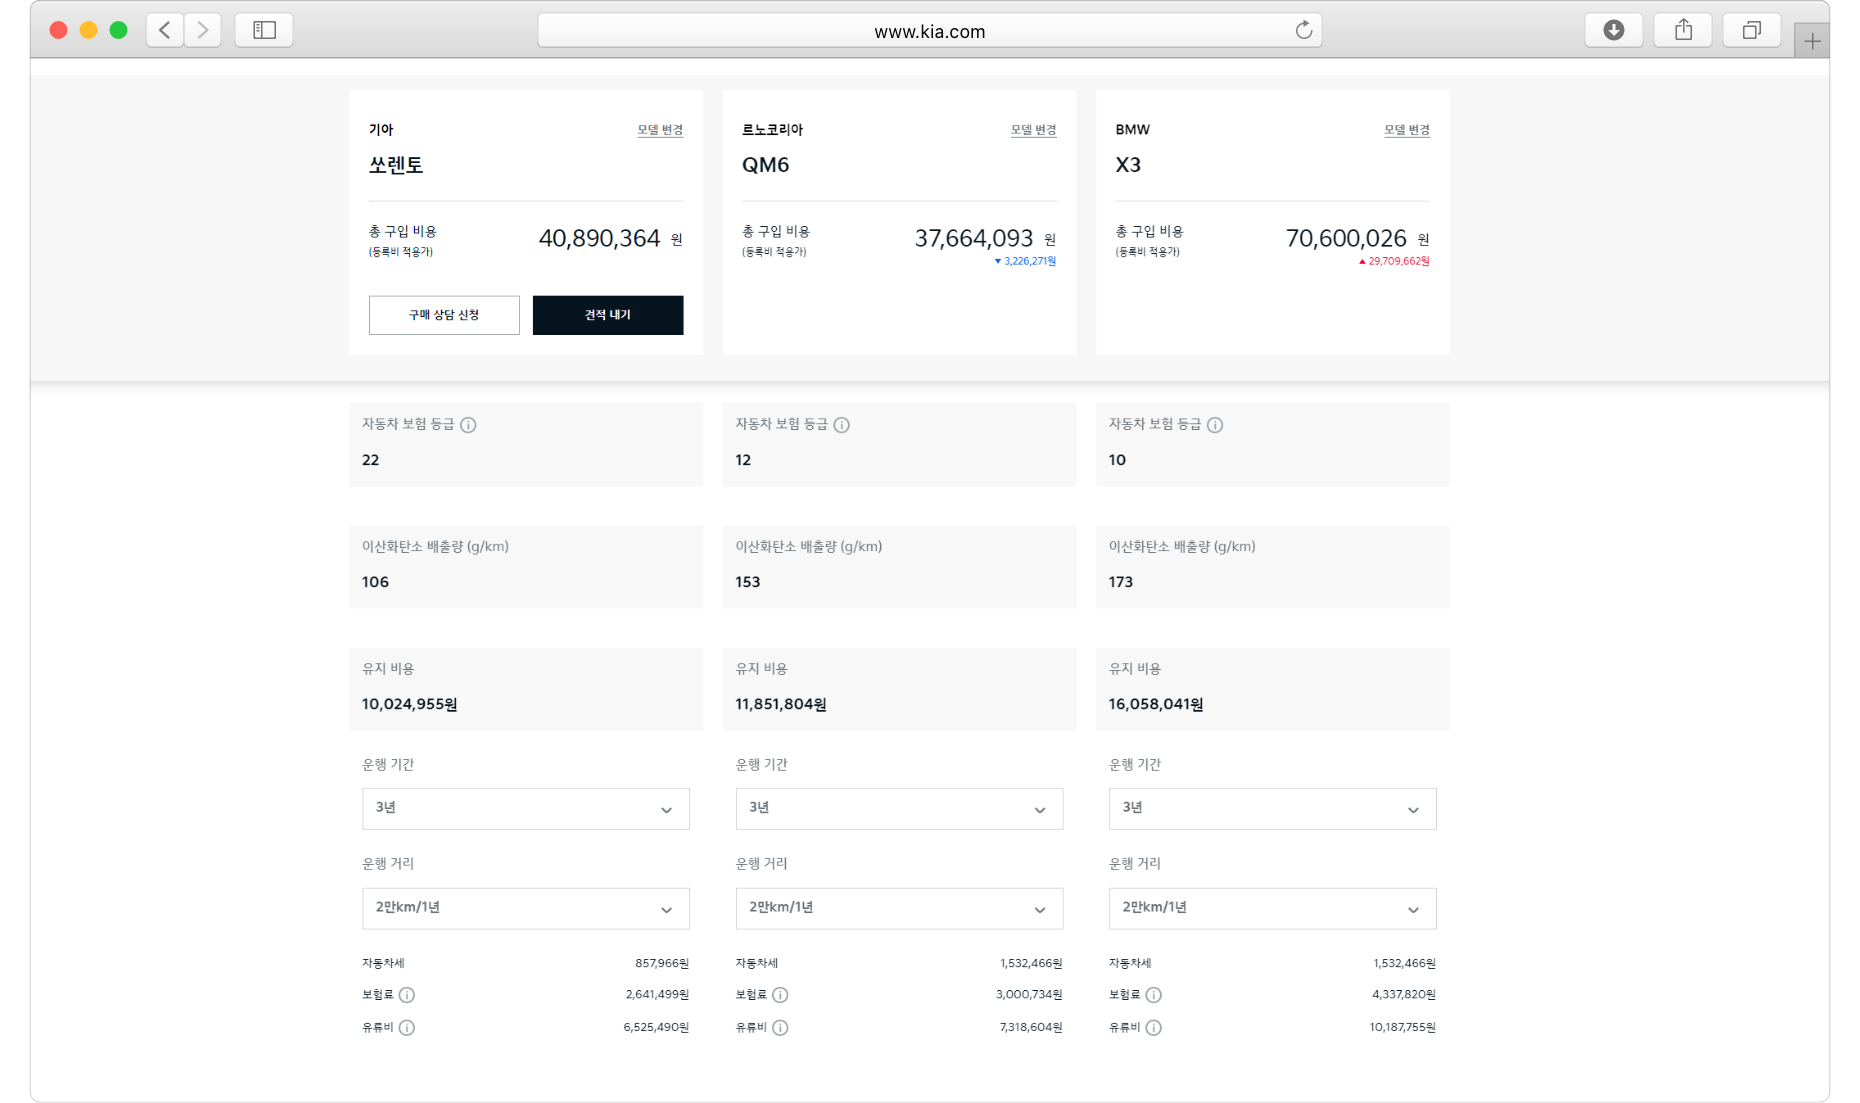Viewport: 1860px width, 1103px height.
Task: Click the 구매 상담 신청 button
Action: [x=444, y=315]
